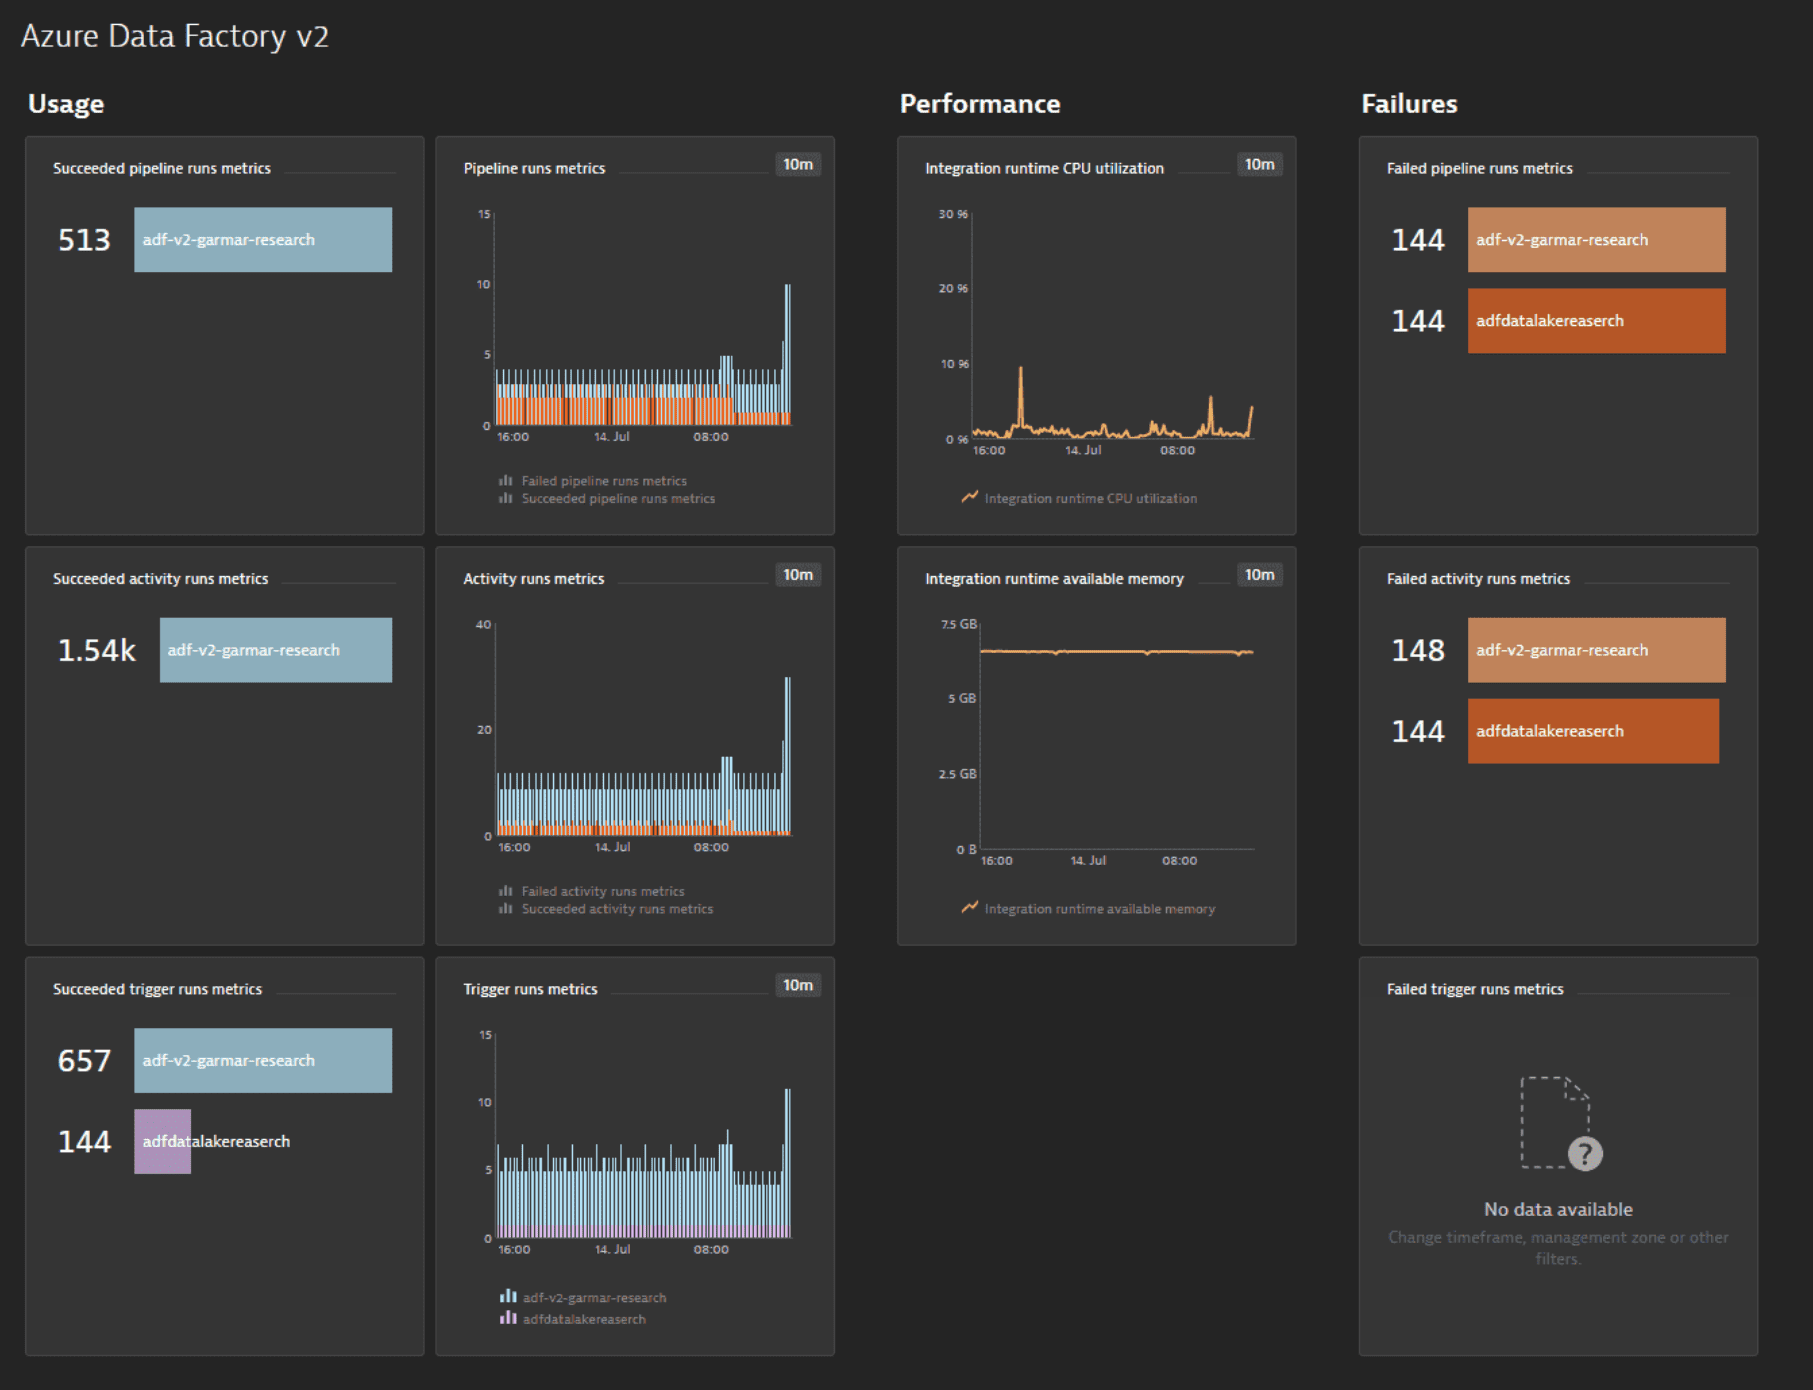Click 10m resolution badge on Activity runs metrics

tap(798, 574)
